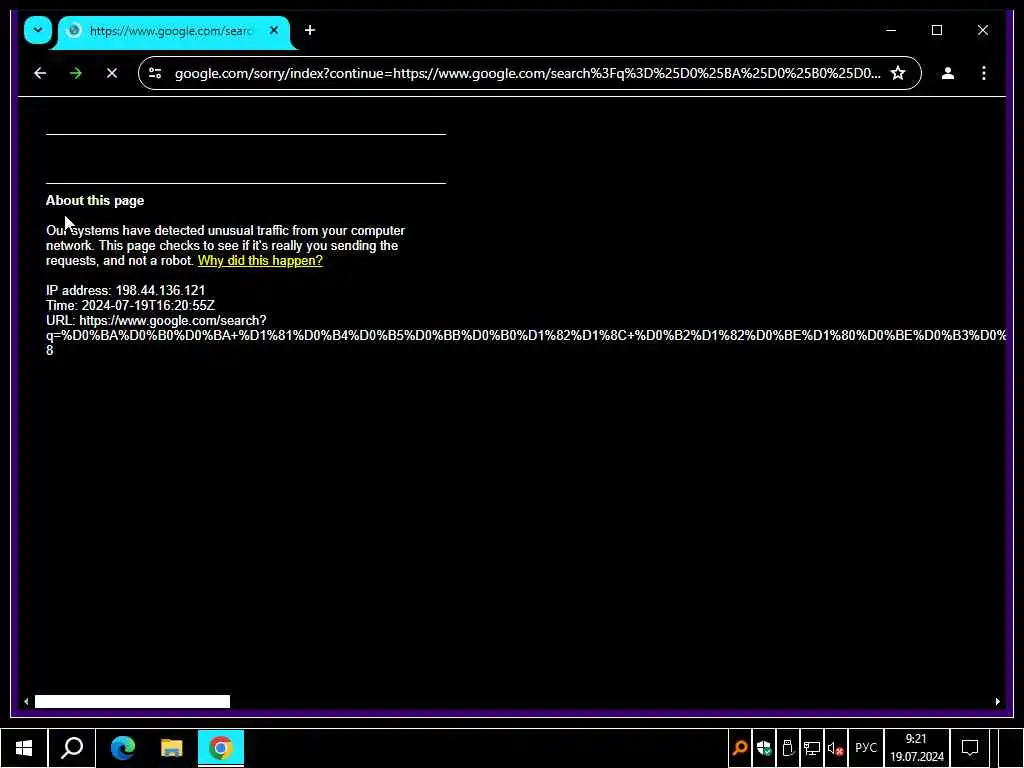Open the tab search dropdown
The image size is (1024, 768).
[37, 30]
